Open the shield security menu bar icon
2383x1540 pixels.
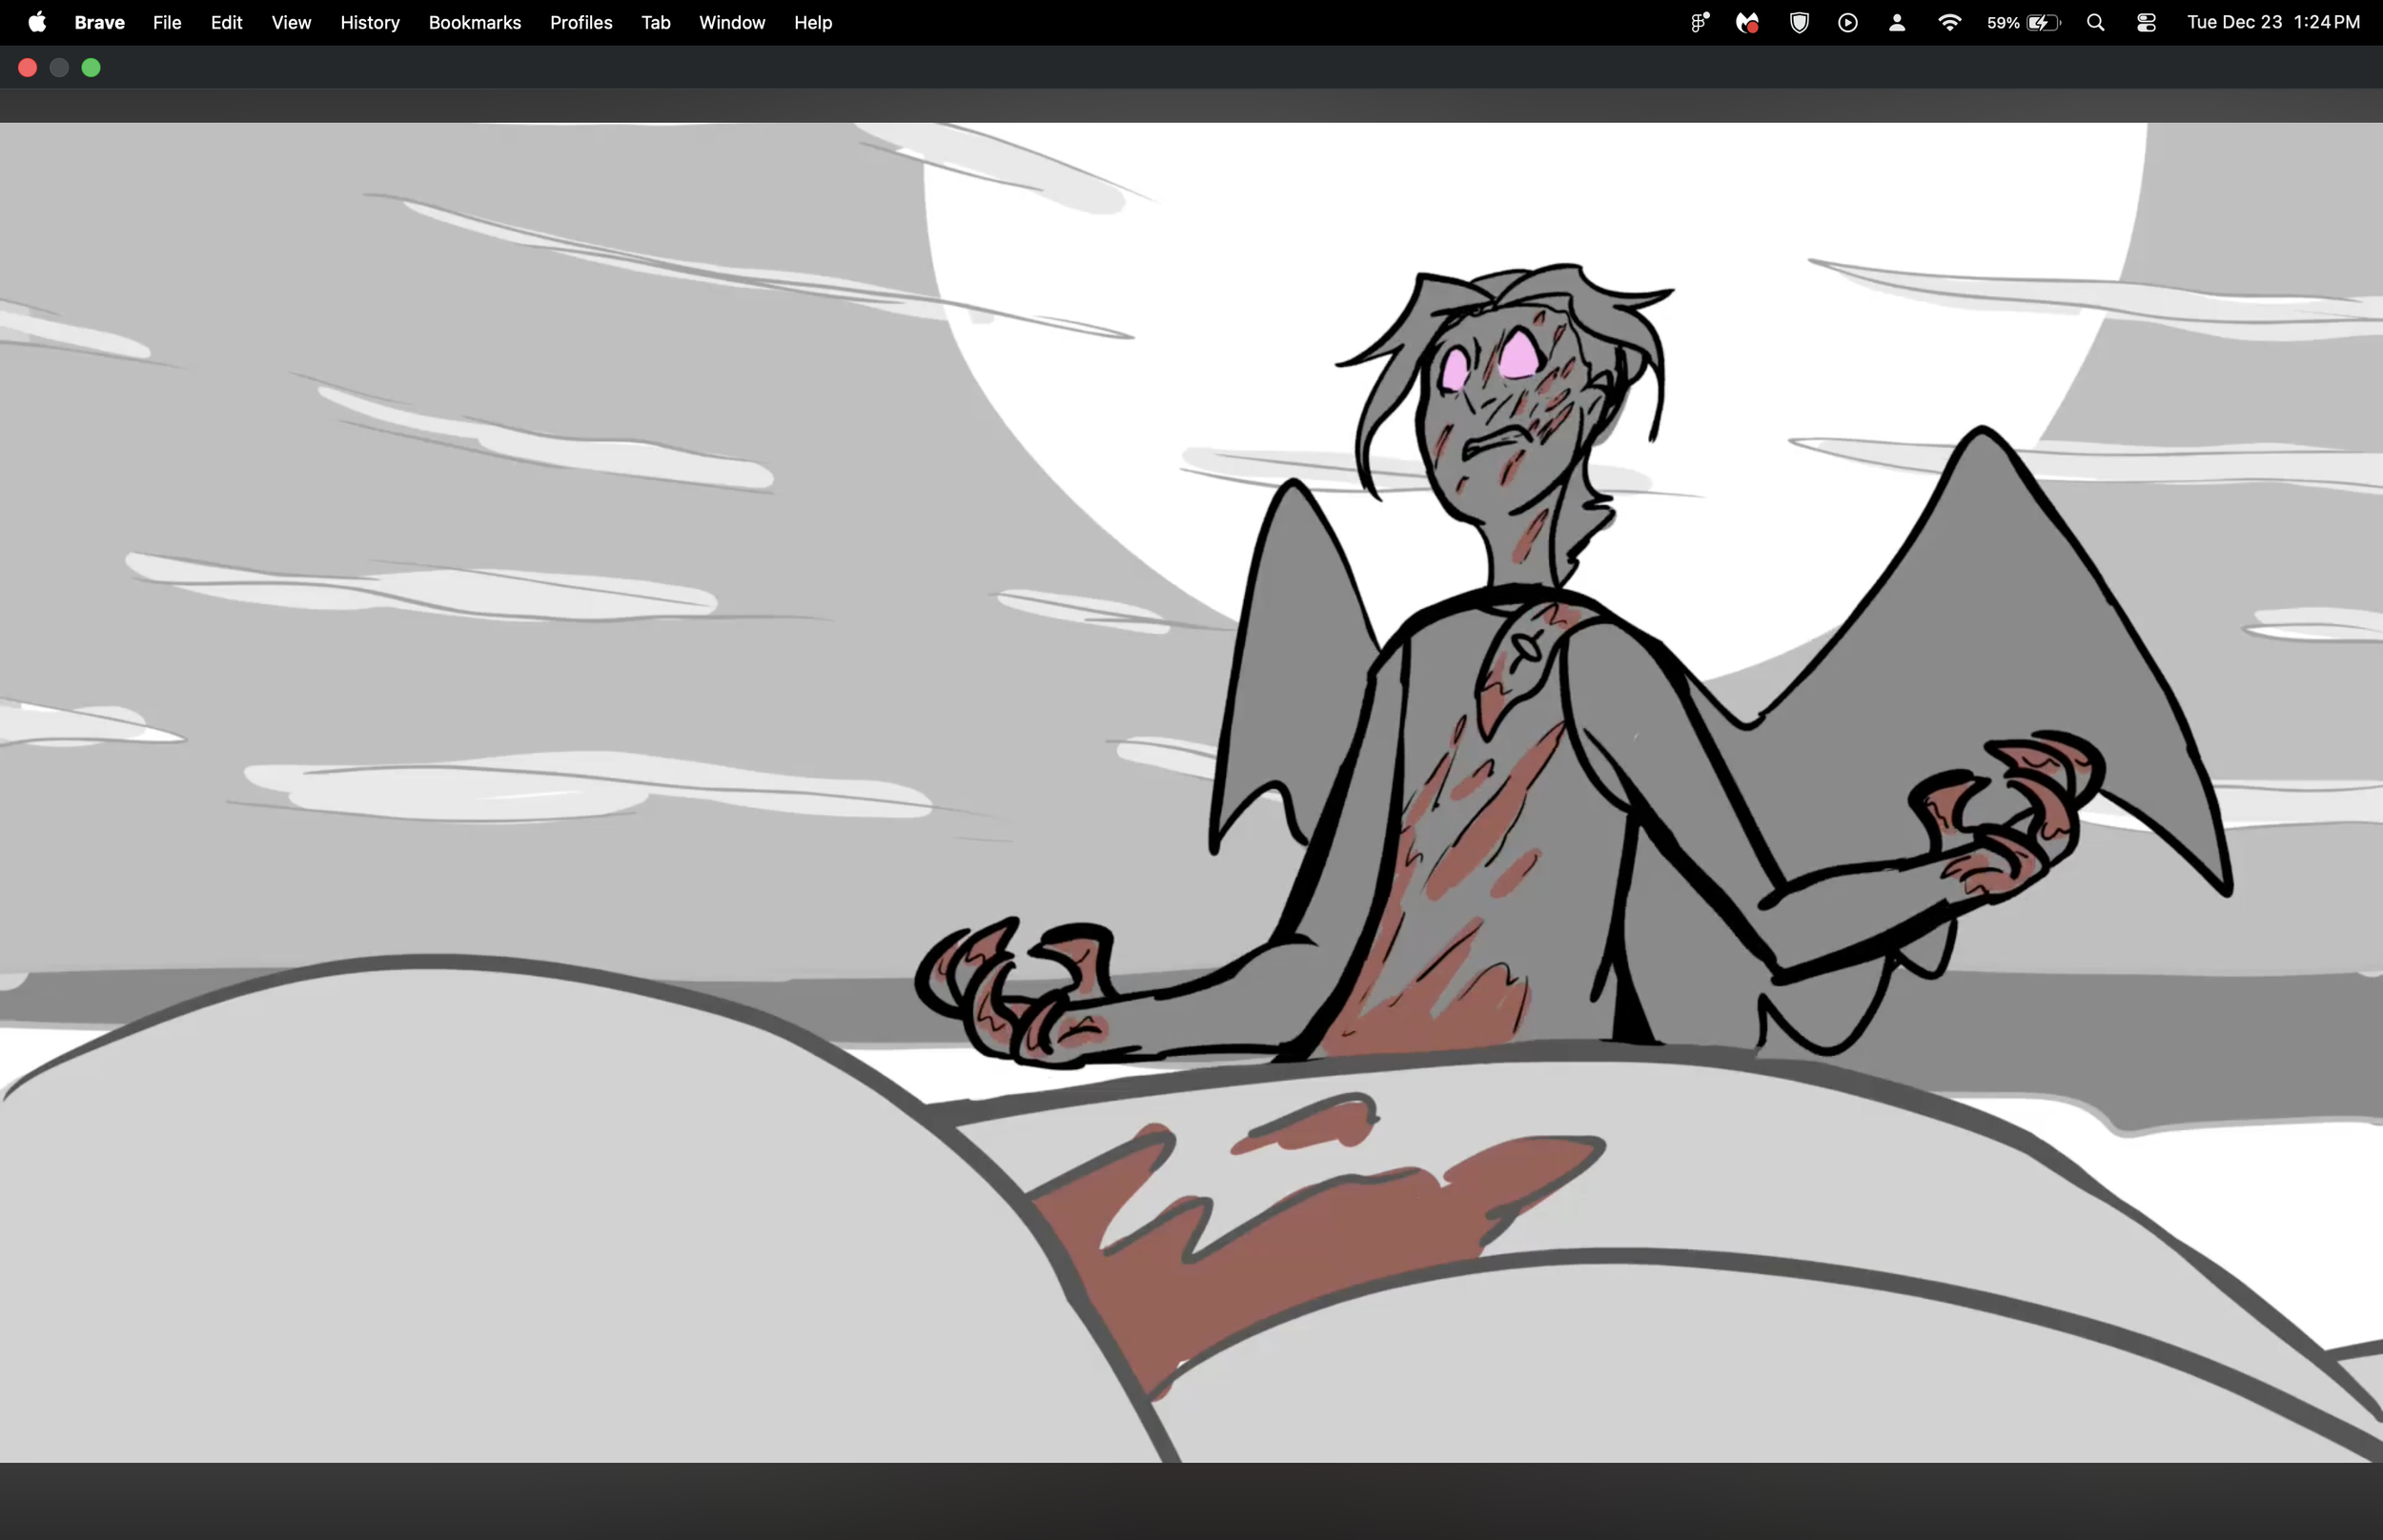click(x=1799, y=22)
